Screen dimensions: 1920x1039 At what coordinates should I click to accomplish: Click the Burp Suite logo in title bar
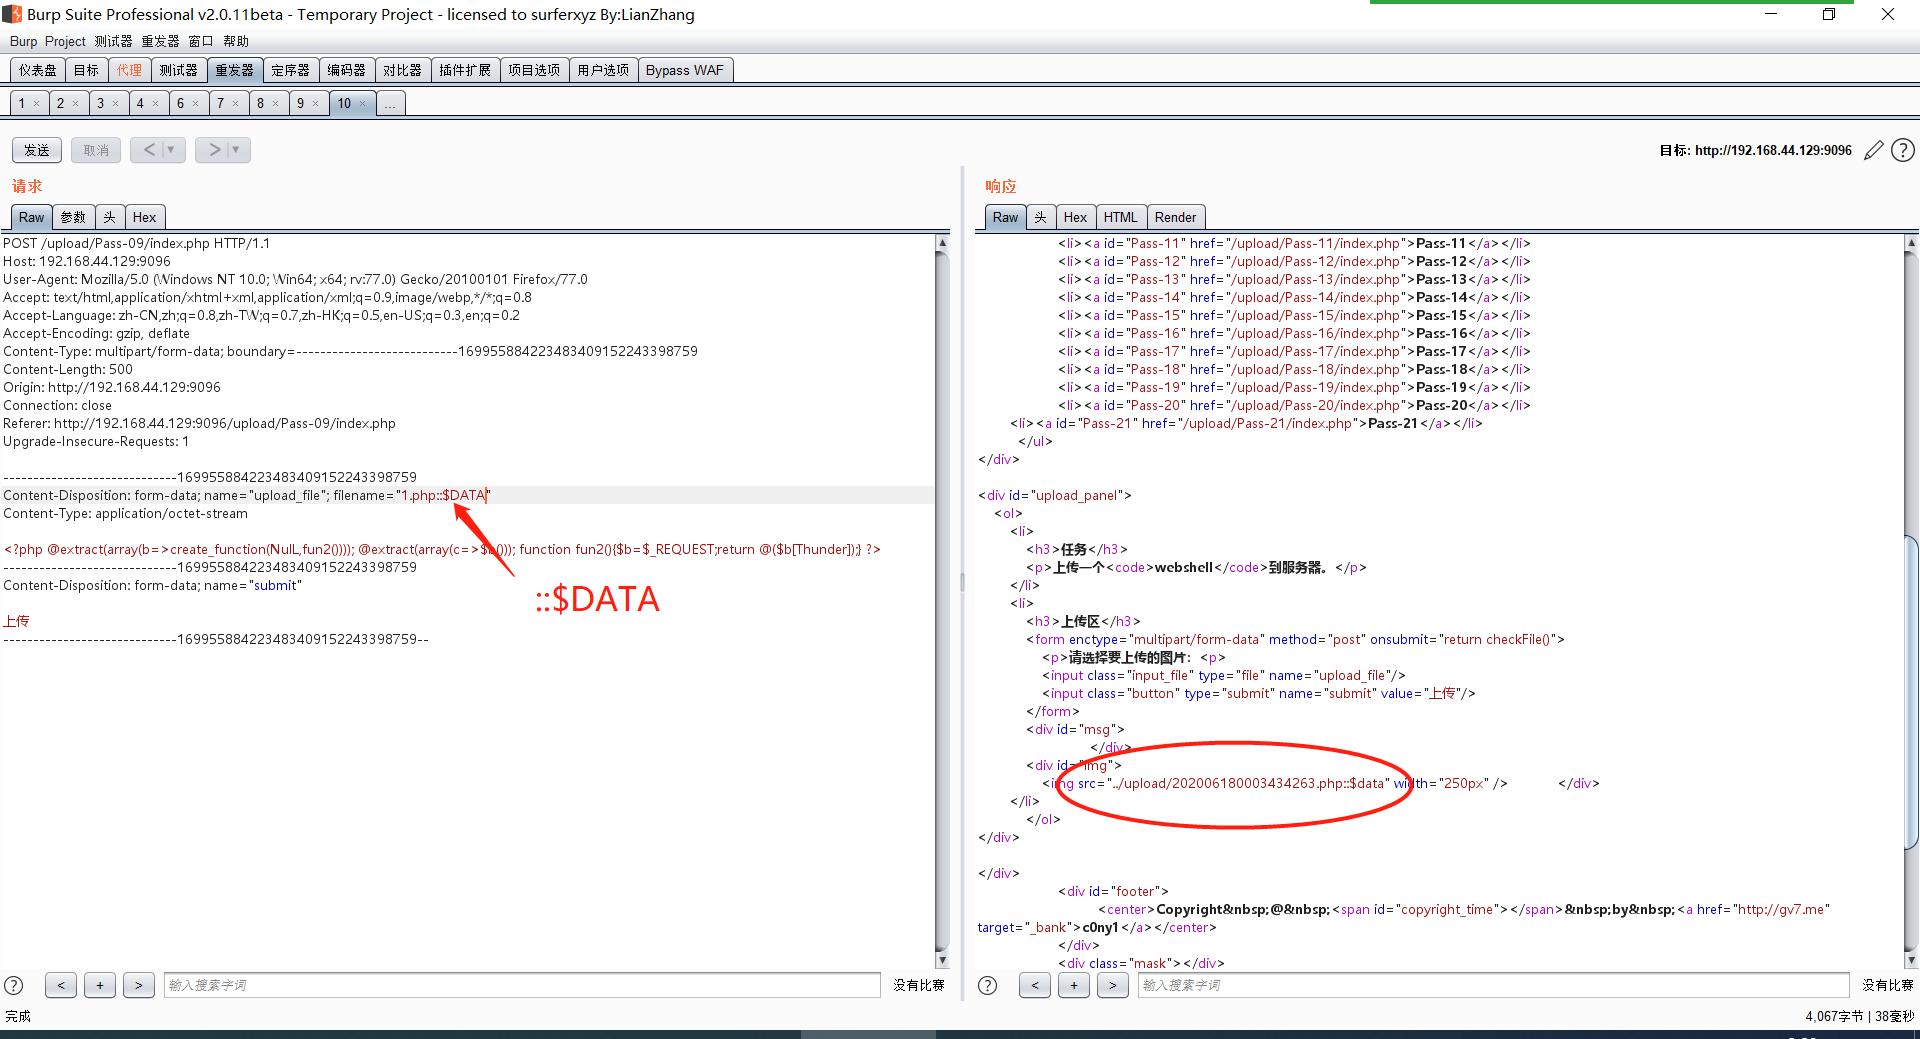point(12,14)
